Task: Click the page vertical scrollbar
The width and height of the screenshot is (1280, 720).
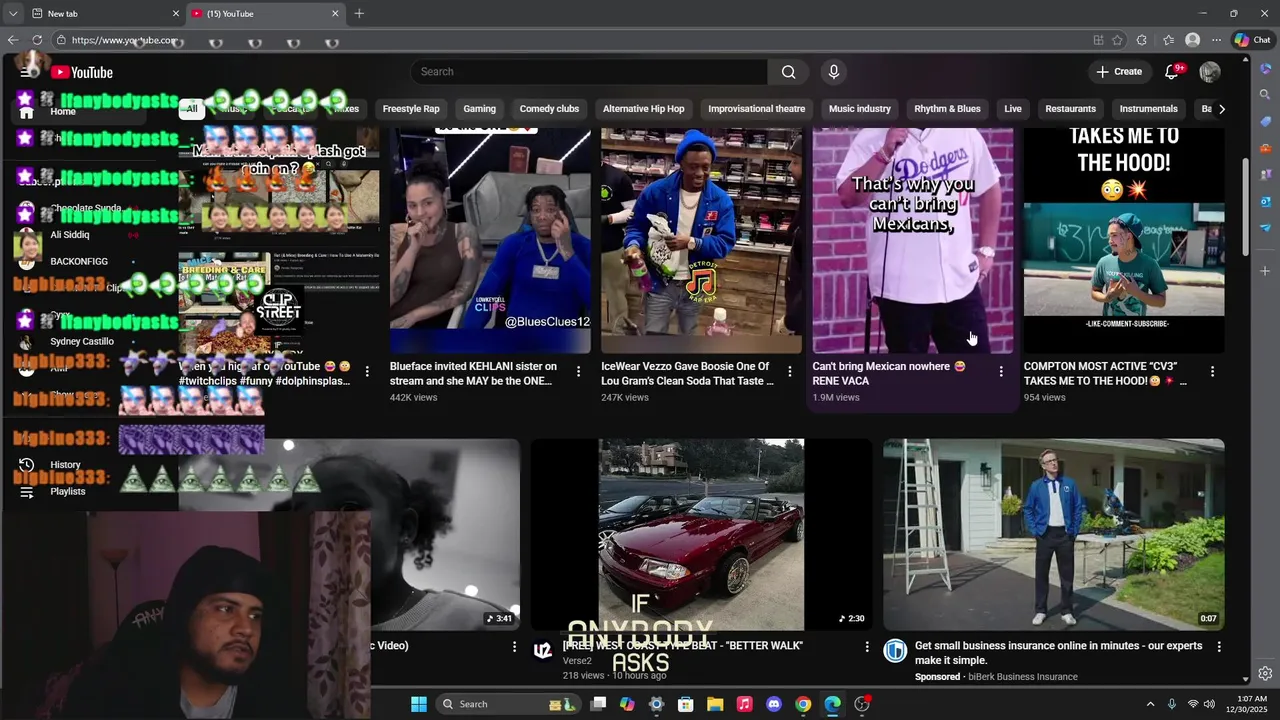Action: (x=1245, y=206)
